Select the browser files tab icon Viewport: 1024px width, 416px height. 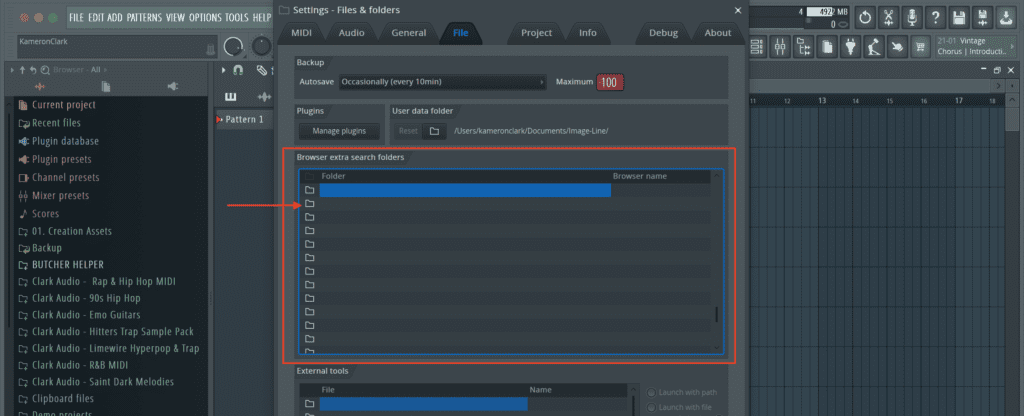click(x=106, y=86)
